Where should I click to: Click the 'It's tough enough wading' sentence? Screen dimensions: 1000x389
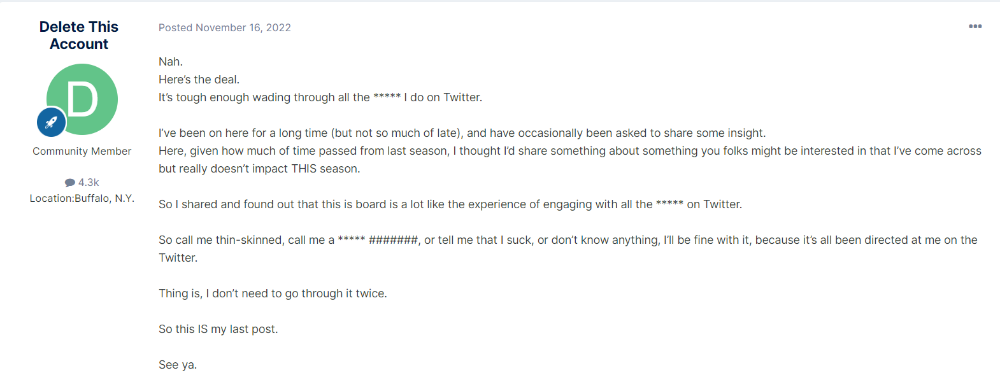(x=323, y=98)
